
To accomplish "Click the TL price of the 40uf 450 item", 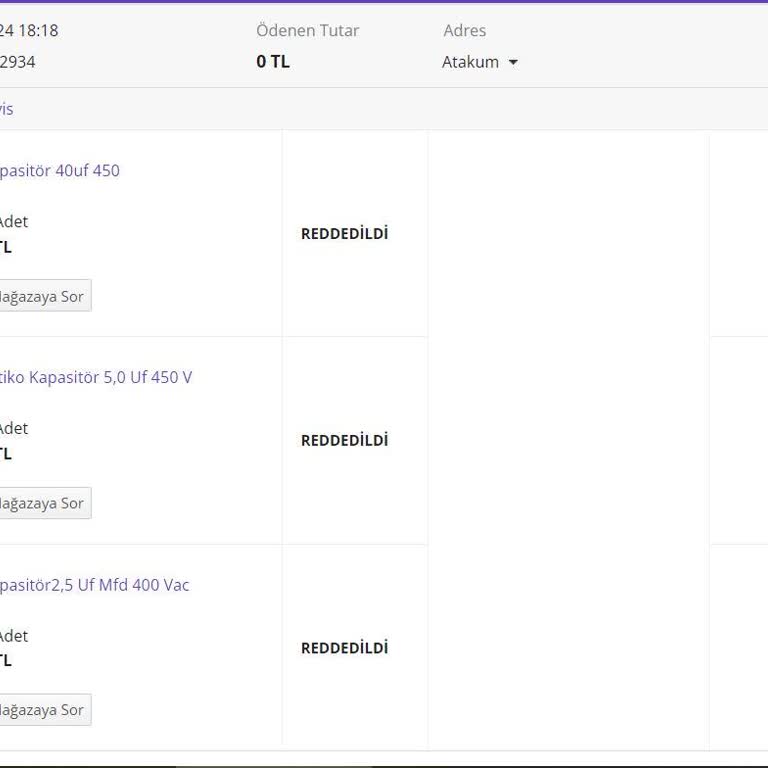I will pyautogui.click(x=5, y=247).
